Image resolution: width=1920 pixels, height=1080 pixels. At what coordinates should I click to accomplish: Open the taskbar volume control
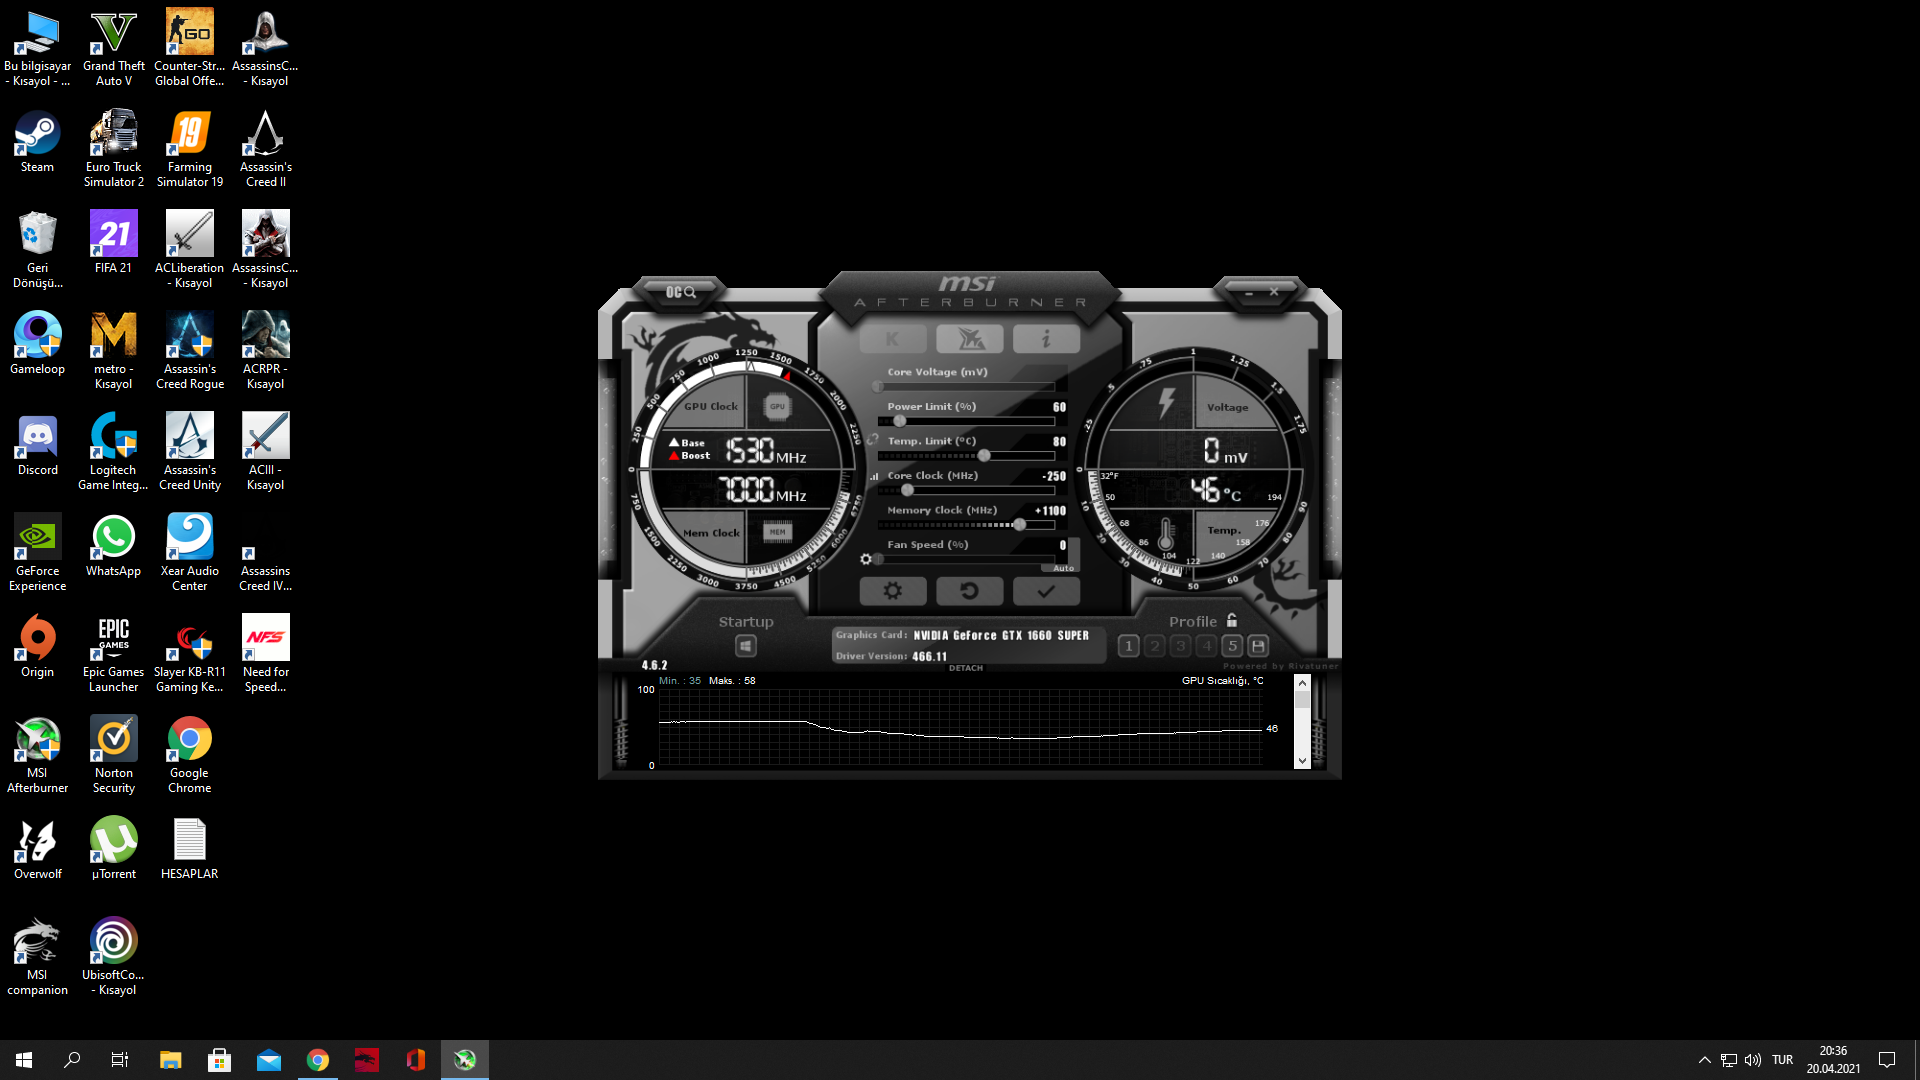(1753, 1060)
